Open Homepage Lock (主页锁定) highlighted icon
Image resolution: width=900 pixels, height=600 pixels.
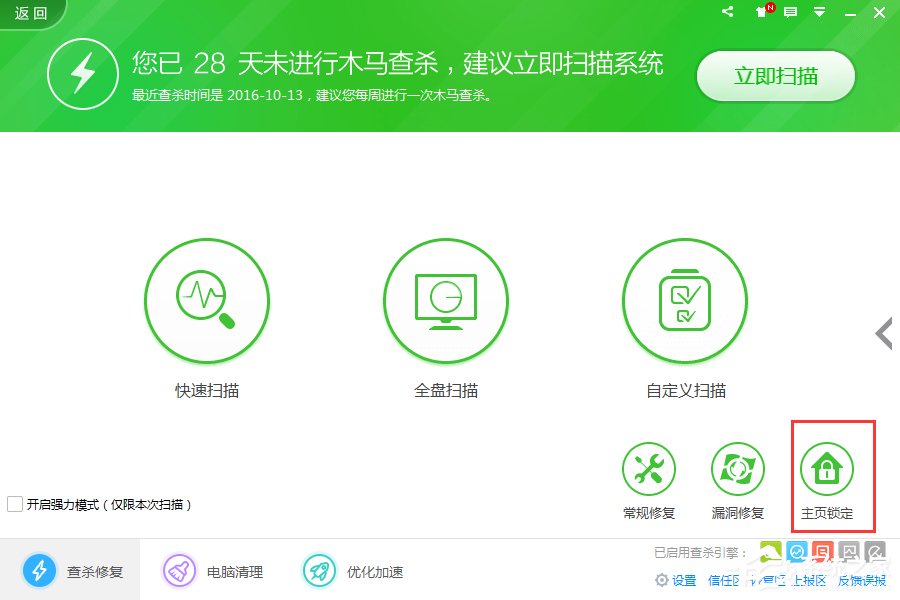(x=828, y=467)
